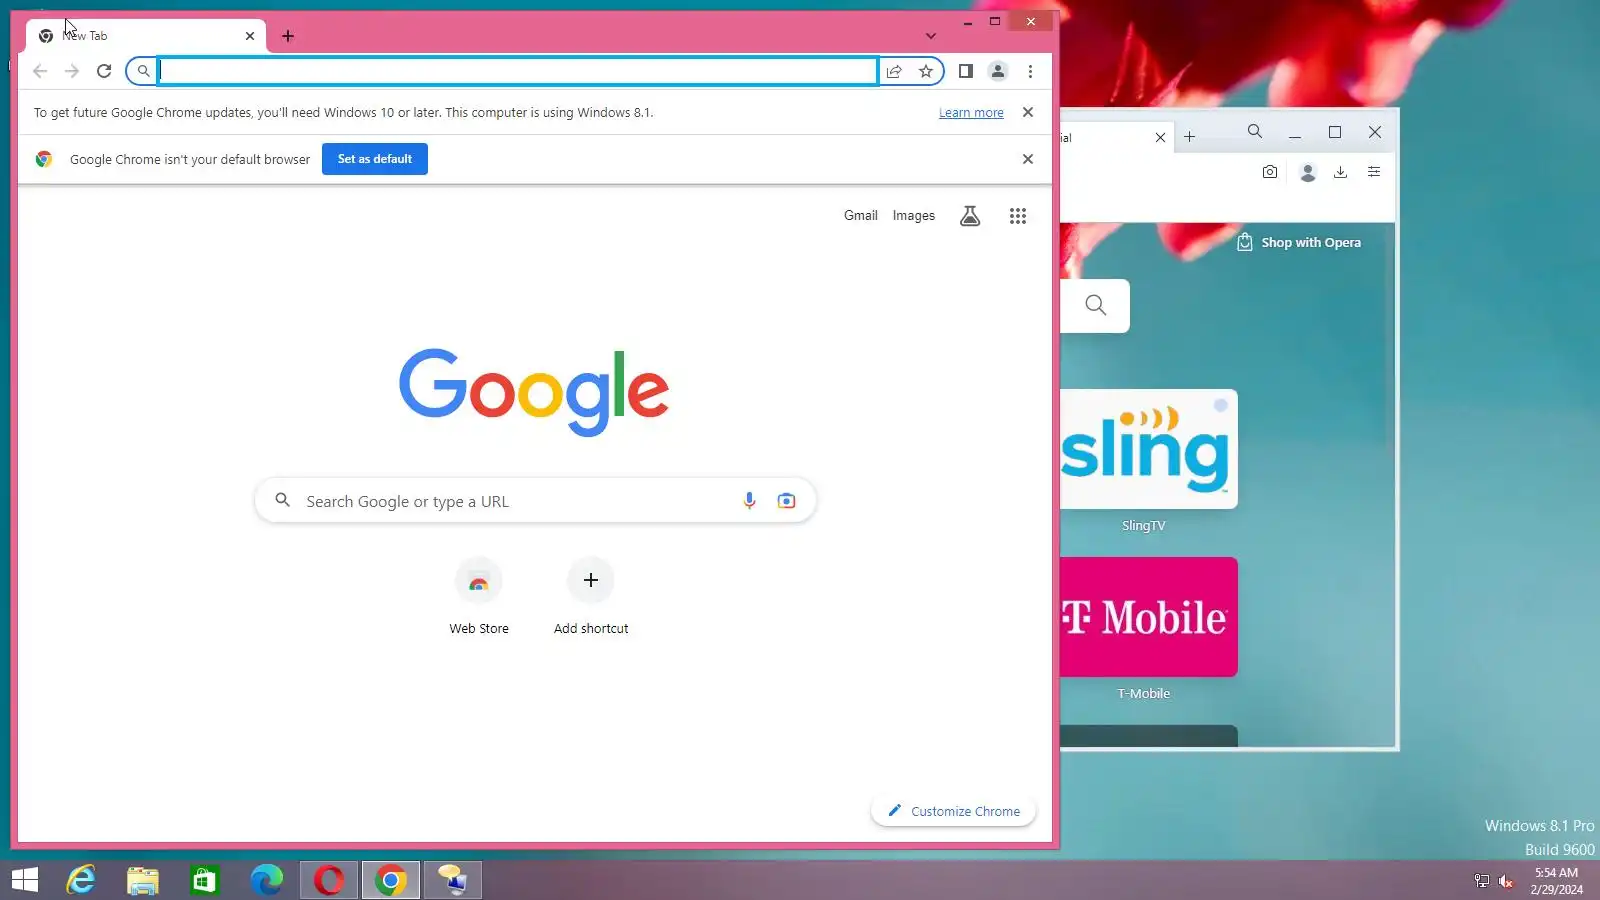
Task: Dismiss the default browser prompt
Action: [1028, 159]
